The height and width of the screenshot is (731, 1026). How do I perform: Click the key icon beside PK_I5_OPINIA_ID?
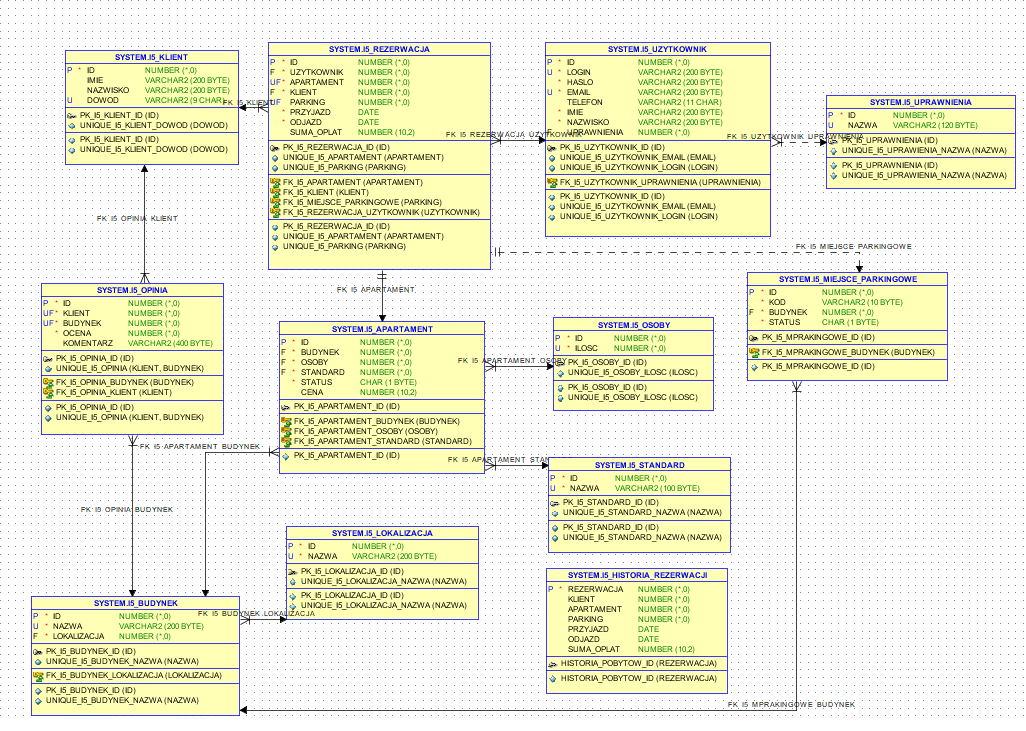(48, 357)
